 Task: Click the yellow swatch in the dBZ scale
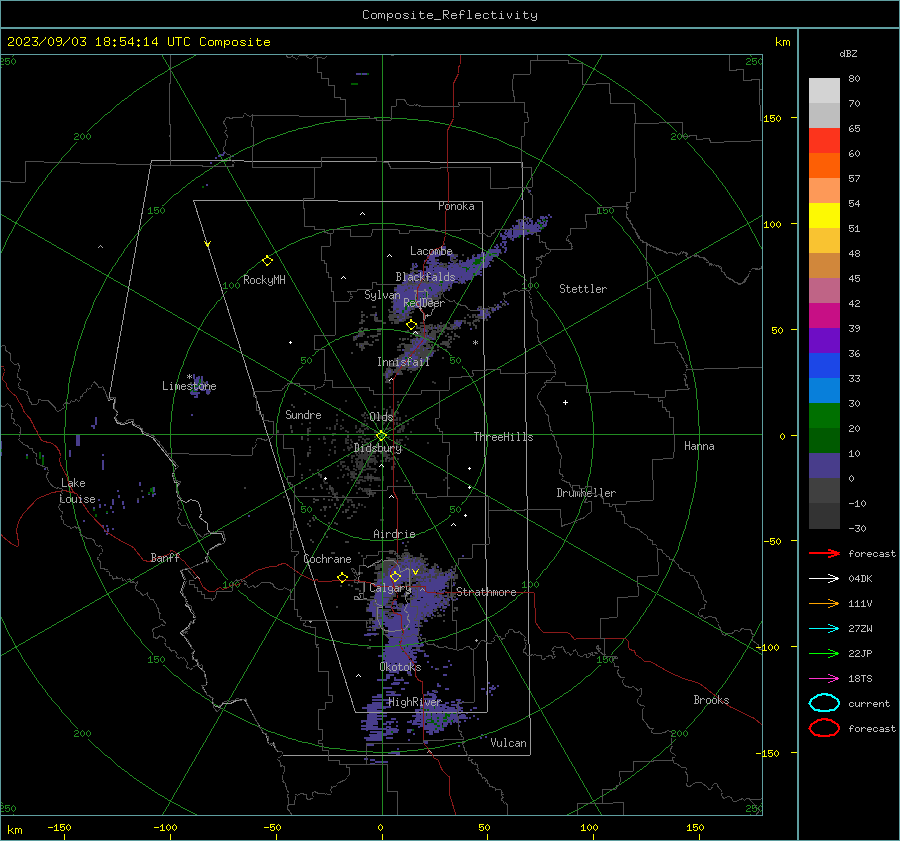click(824, 215)
